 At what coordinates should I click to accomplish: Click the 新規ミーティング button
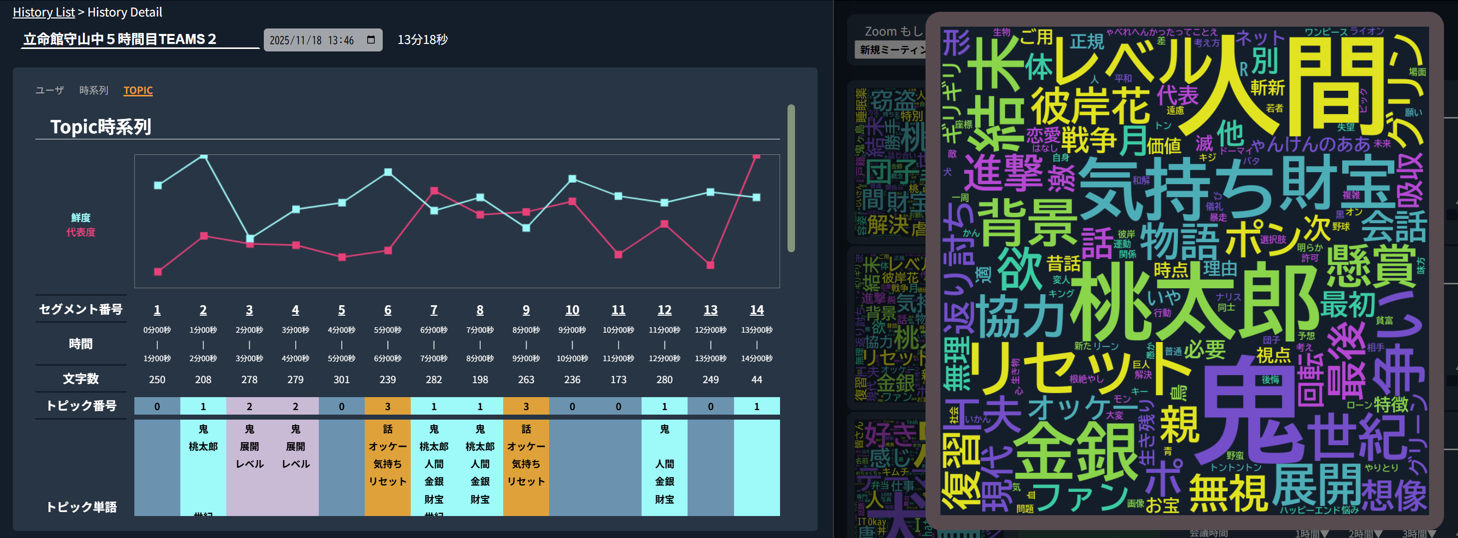click(888, 50)
